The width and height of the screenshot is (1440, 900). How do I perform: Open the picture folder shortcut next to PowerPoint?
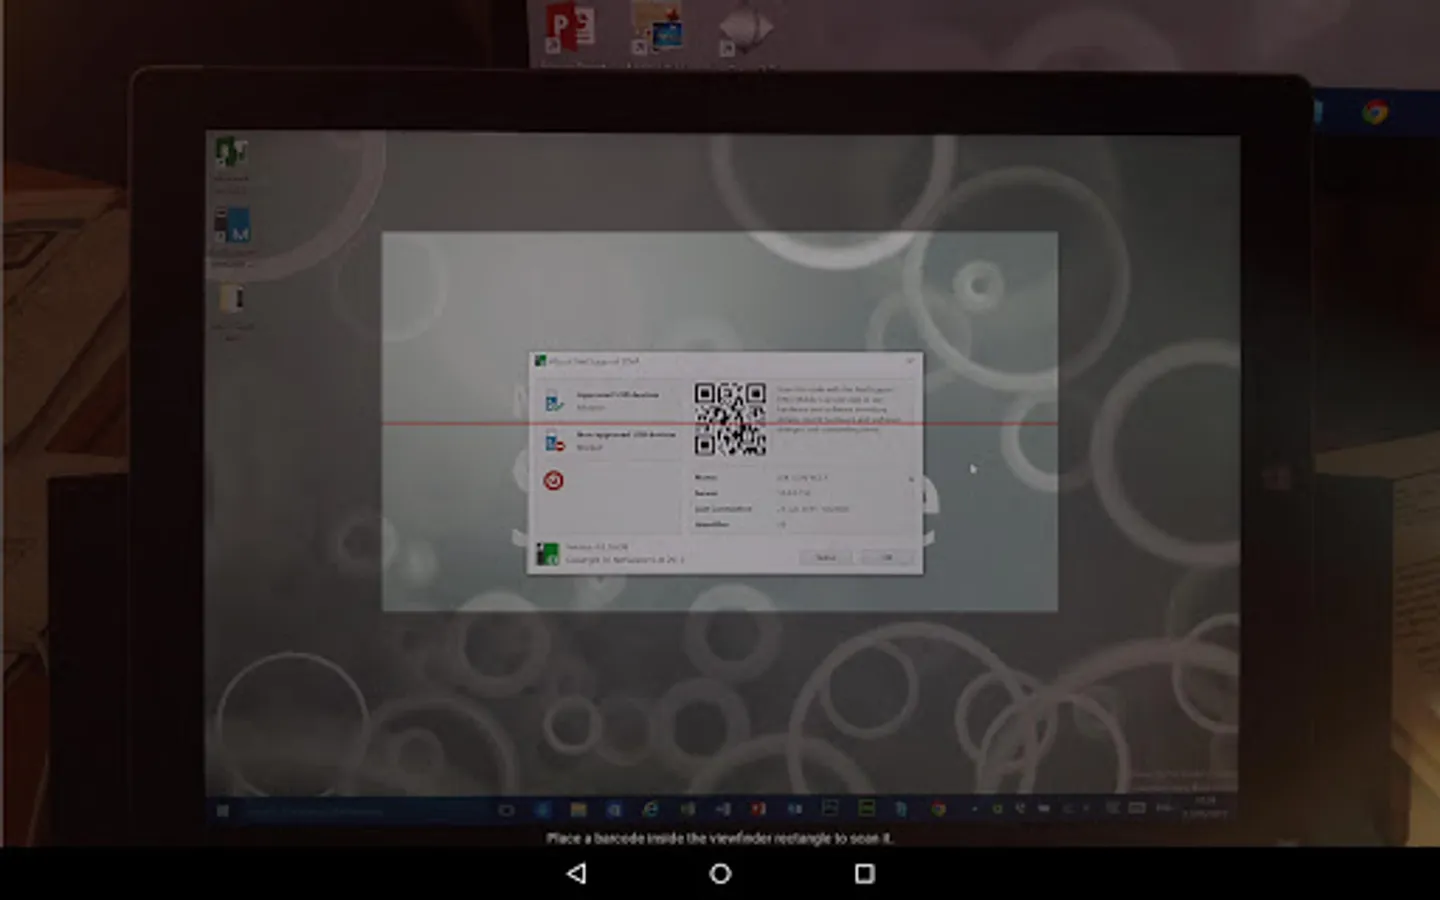657,29
